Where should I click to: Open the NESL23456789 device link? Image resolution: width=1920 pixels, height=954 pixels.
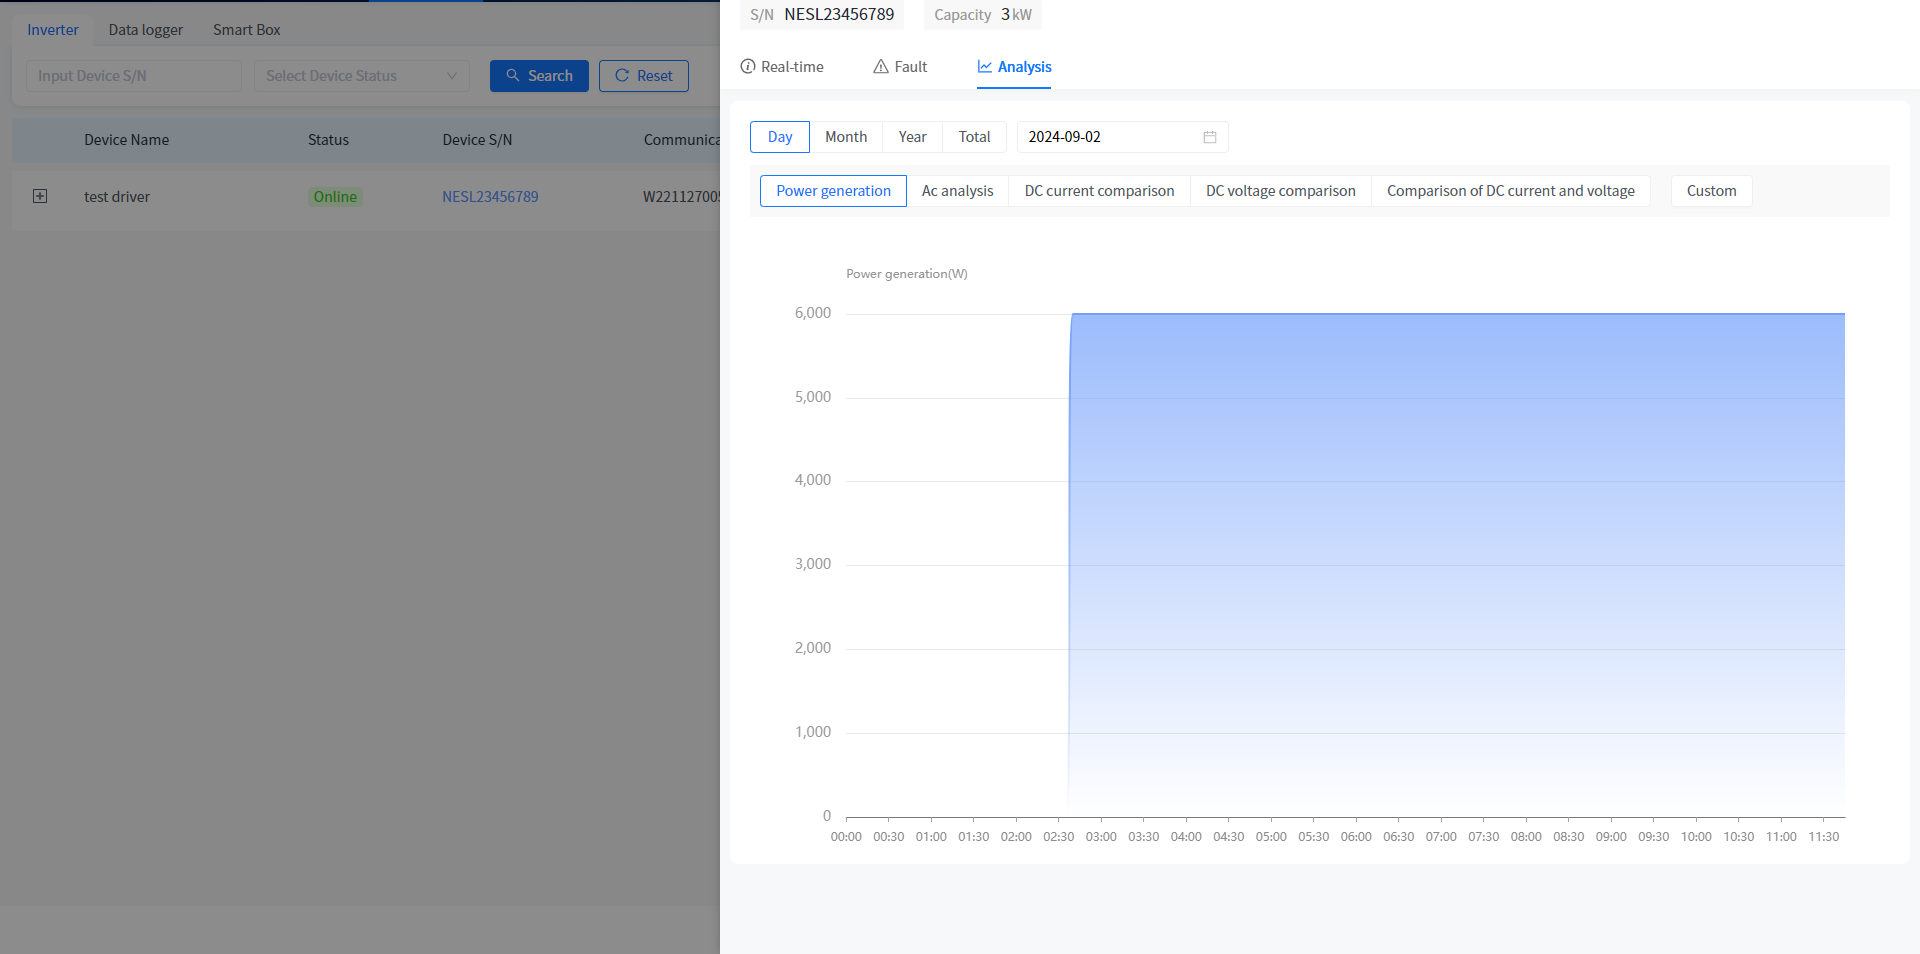coord(490,197)
